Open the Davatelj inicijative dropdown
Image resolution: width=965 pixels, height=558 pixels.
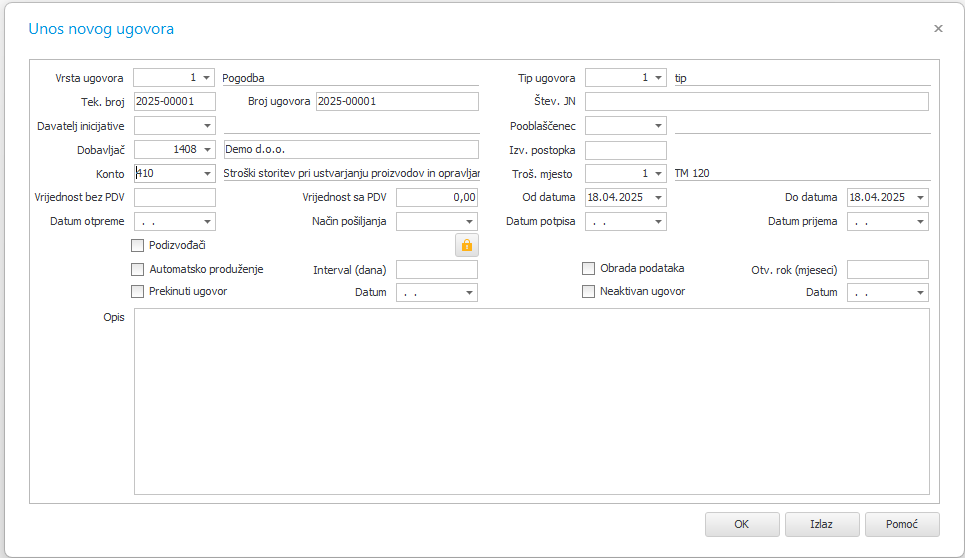tap(207, 126)
